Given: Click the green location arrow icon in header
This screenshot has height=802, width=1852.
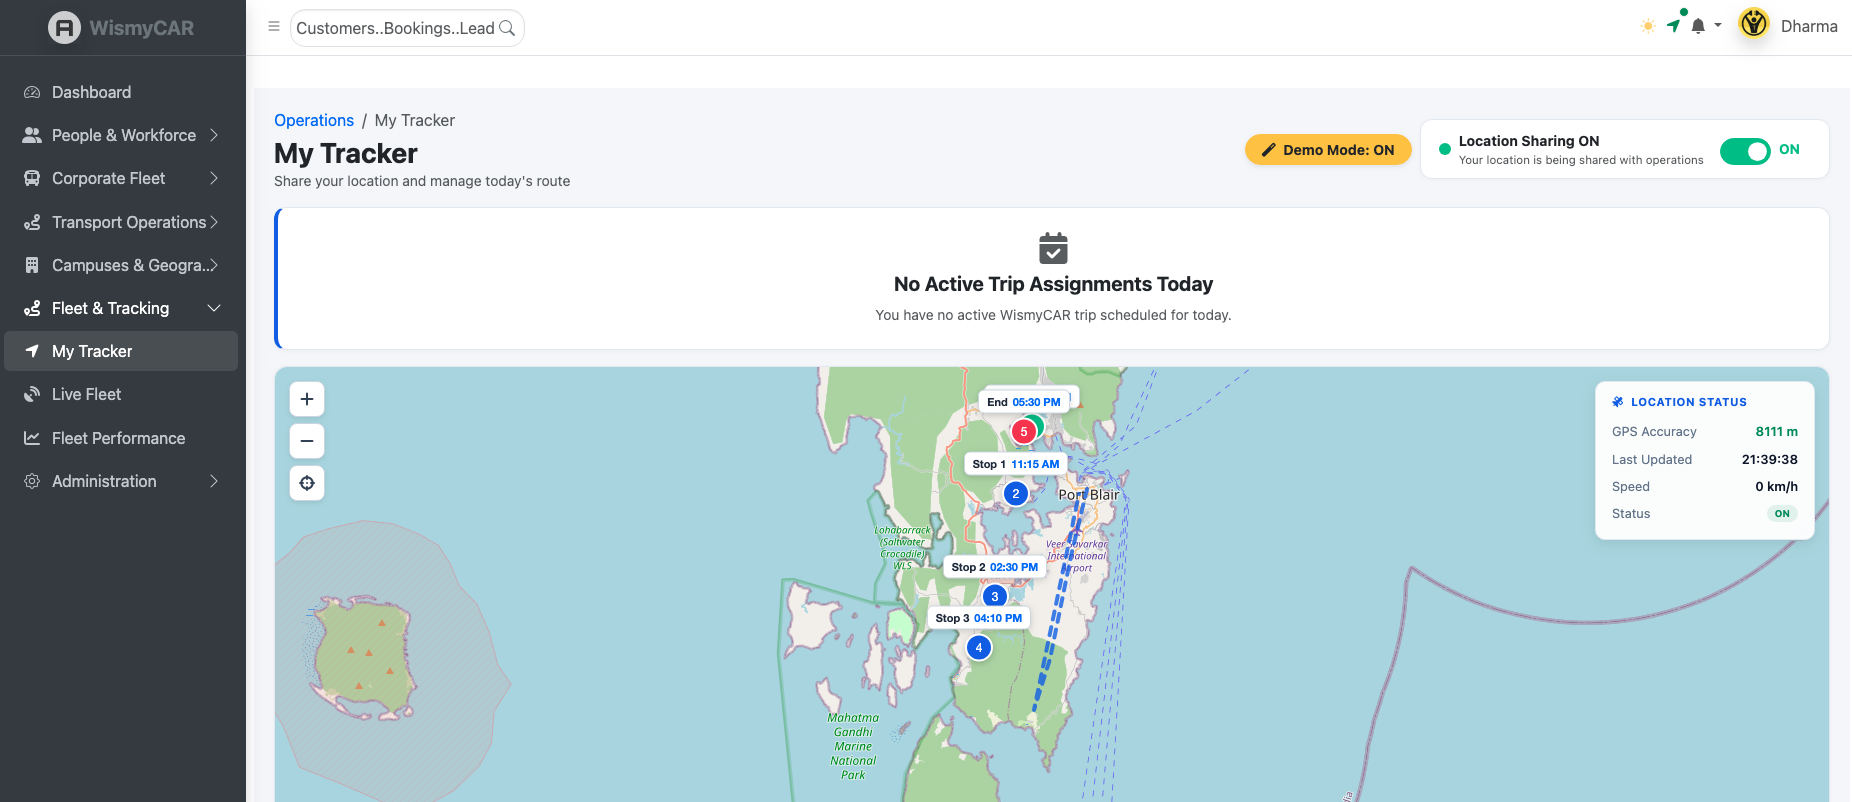Looking at the screenshot, I should coord(1674,26).
